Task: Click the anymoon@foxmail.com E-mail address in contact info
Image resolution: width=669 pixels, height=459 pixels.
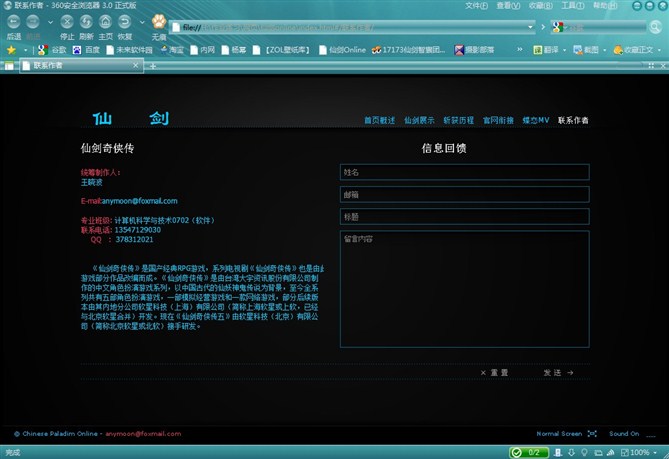Action: tap(140, 201)
